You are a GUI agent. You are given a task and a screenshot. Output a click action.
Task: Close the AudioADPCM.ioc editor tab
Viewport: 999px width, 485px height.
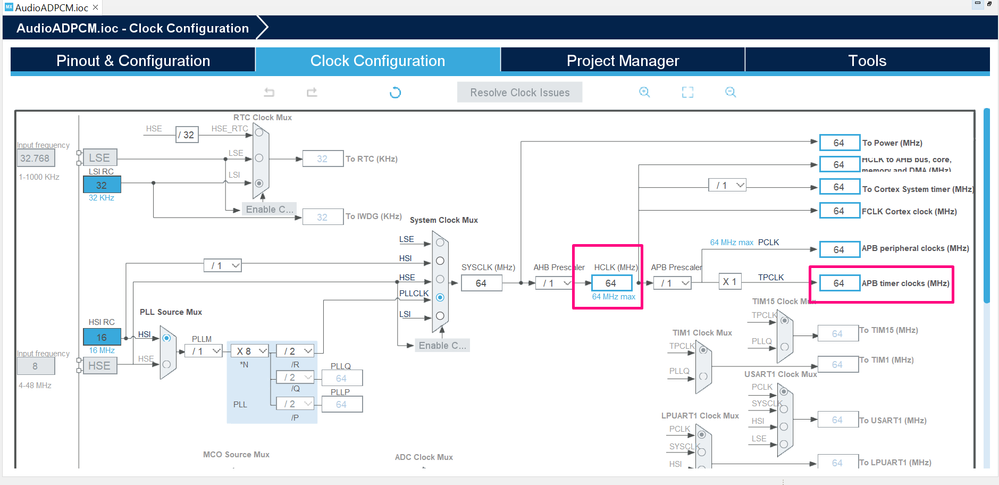(x=95, y=8)
